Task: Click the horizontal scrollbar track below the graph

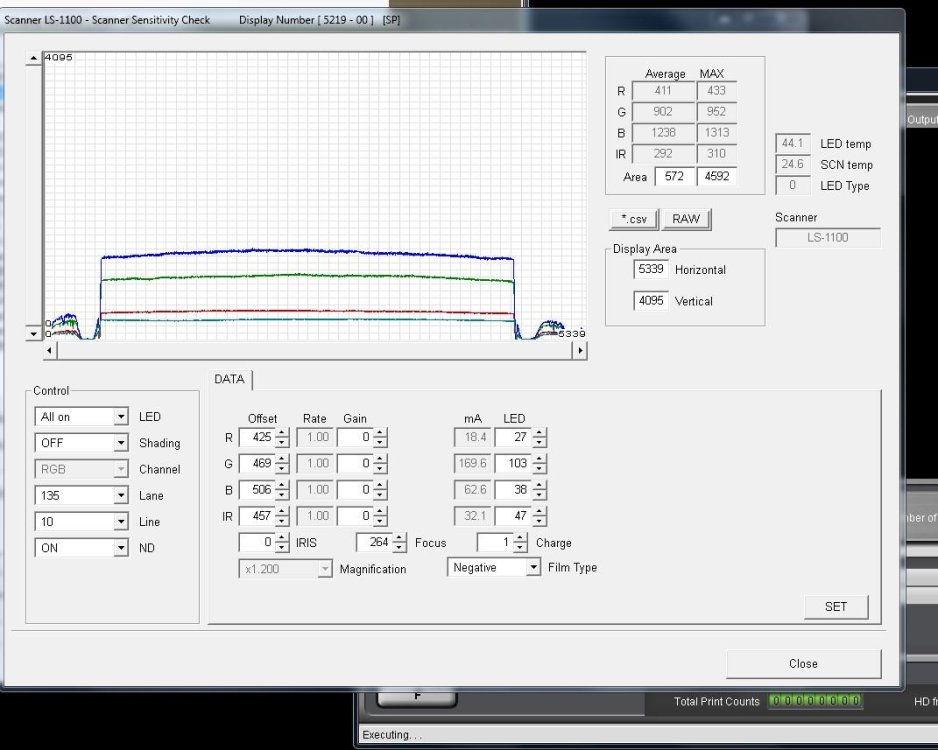Action: point(315,350)
